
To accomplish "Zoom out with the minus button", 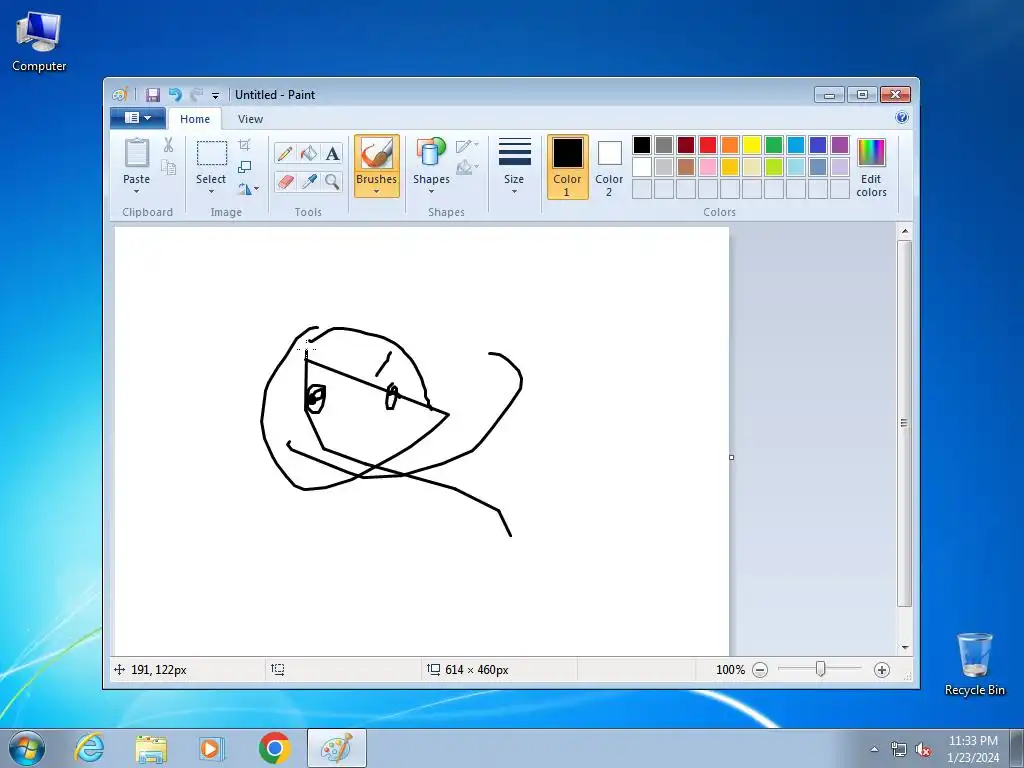I will click(760, 669).
